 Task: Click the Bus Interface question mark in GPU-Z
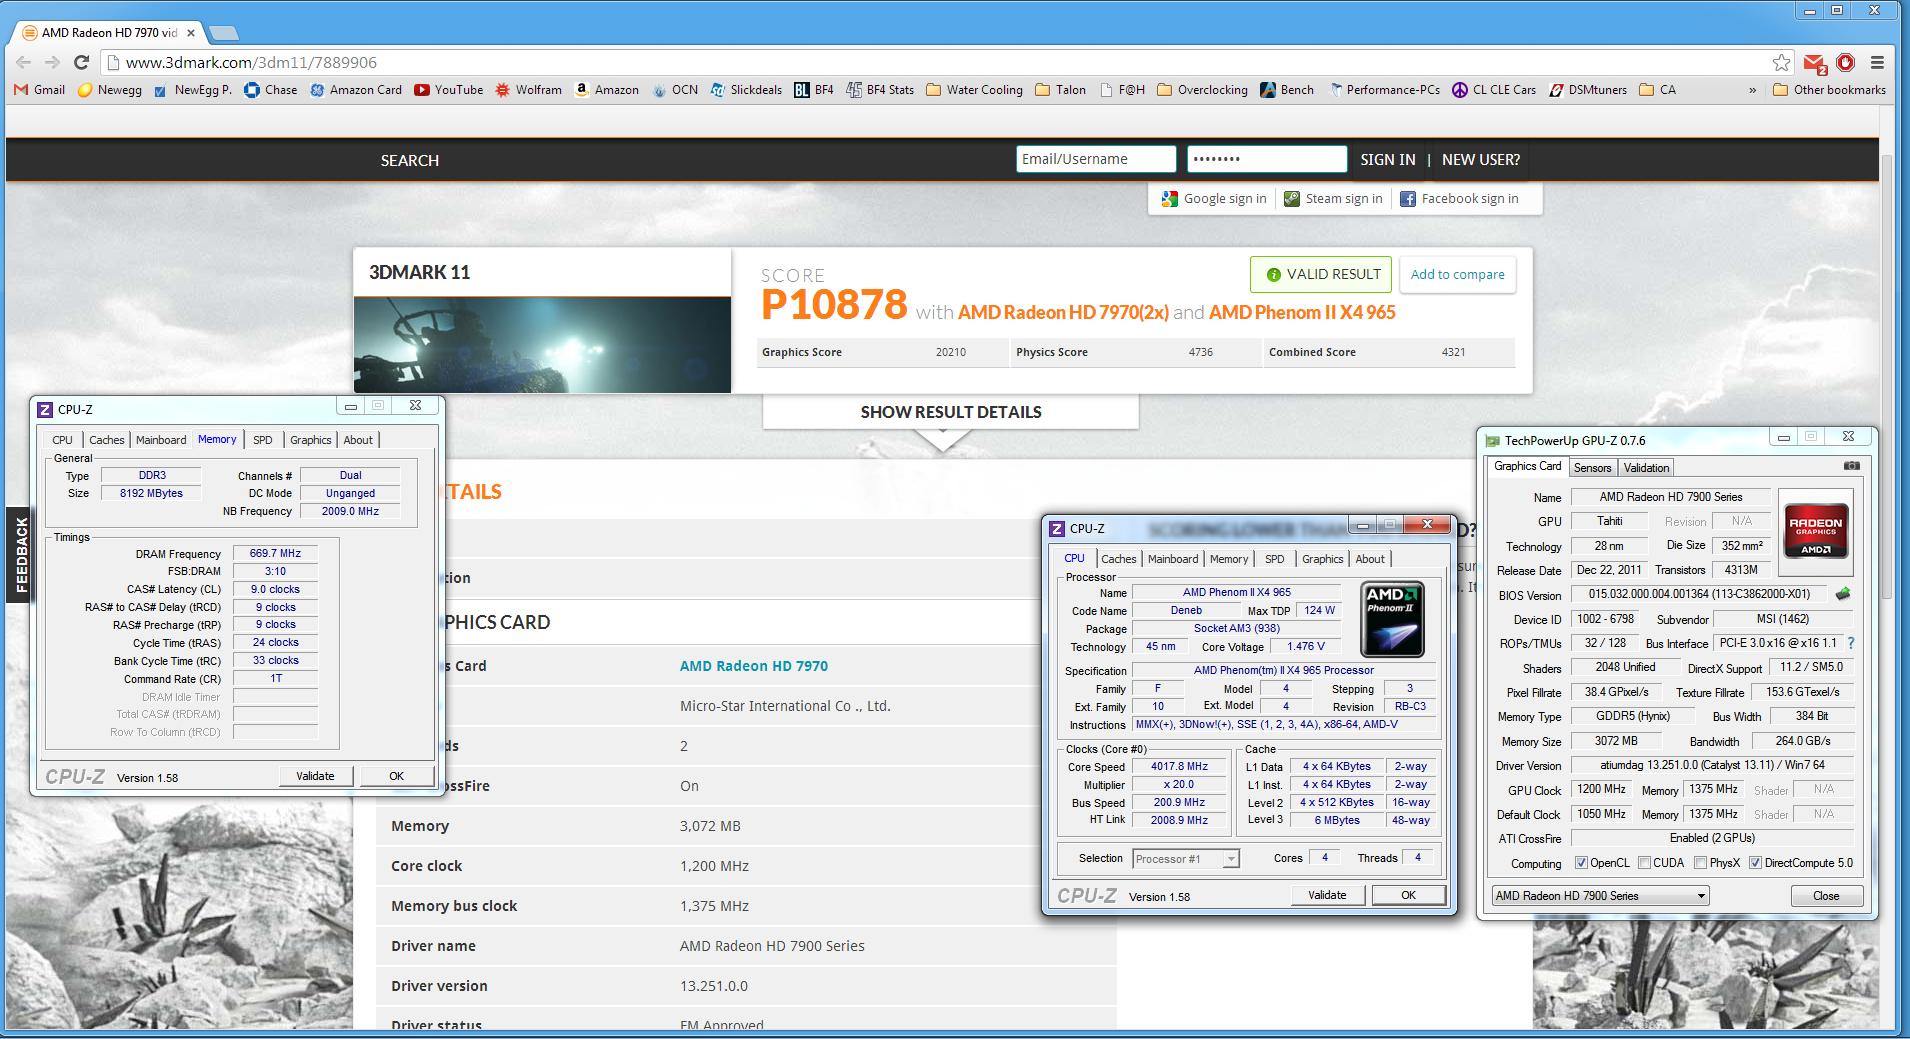pyautogui.click(x=1851, y=643)
